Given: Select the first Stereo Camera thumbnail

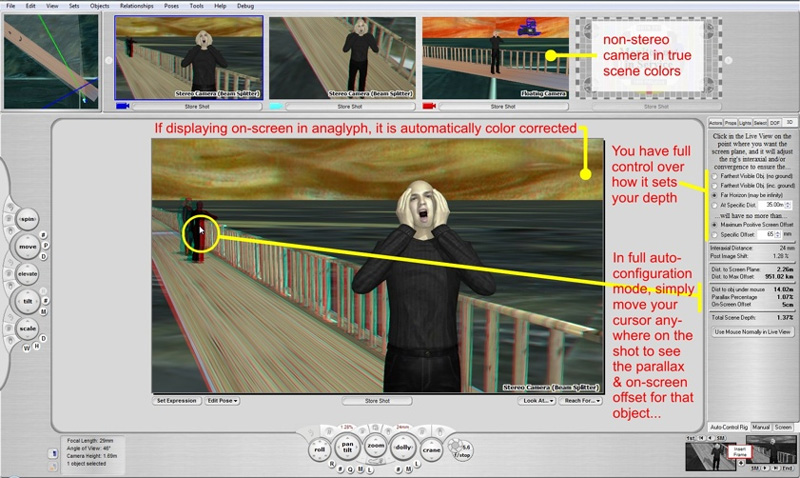Looking at the screenshot, I should [x=189, y=57].
